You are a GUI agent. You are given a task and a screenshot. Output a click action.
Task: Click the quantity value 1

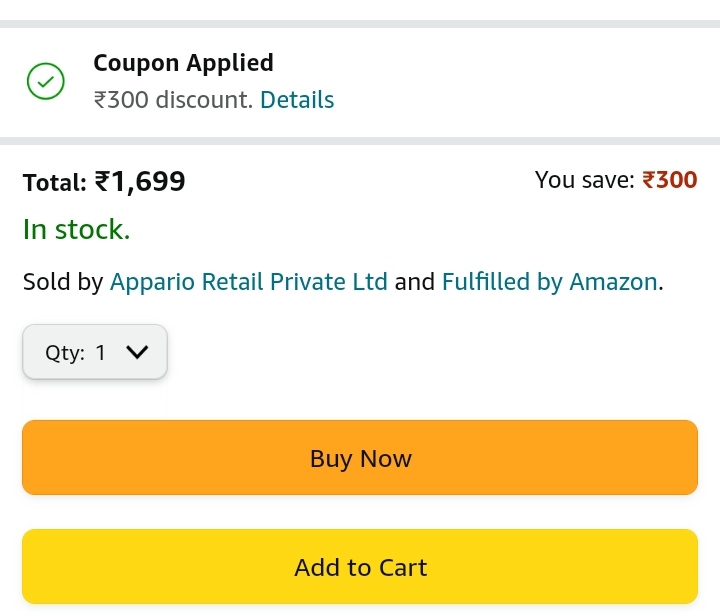click(100, 353)
